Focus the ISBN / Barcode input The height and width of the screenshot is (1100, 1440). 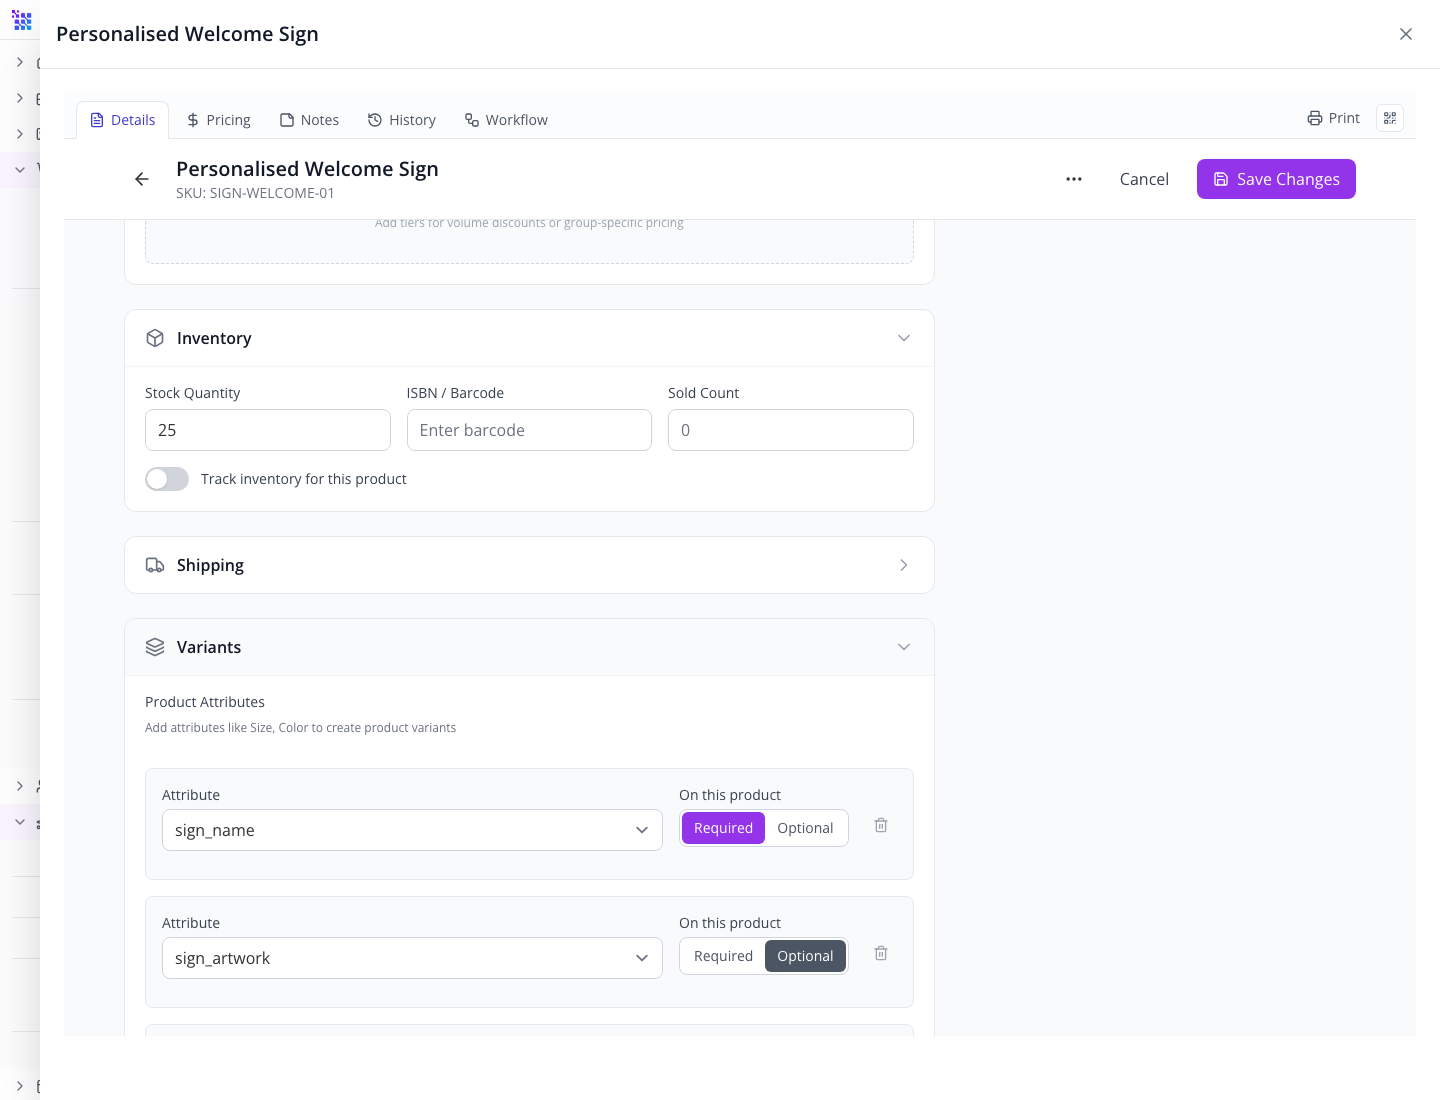click(x=529, y=430)
